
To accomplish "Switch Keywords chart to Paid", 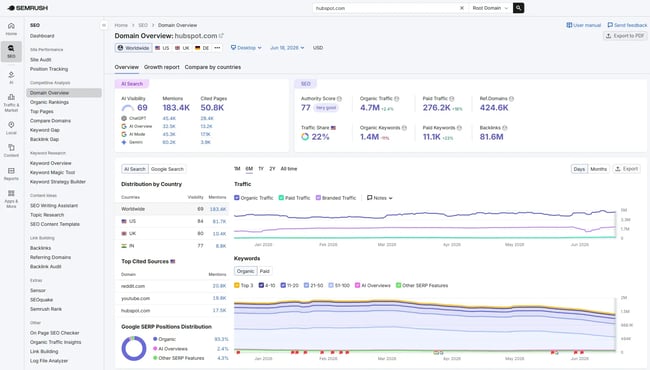I will 264,271.
